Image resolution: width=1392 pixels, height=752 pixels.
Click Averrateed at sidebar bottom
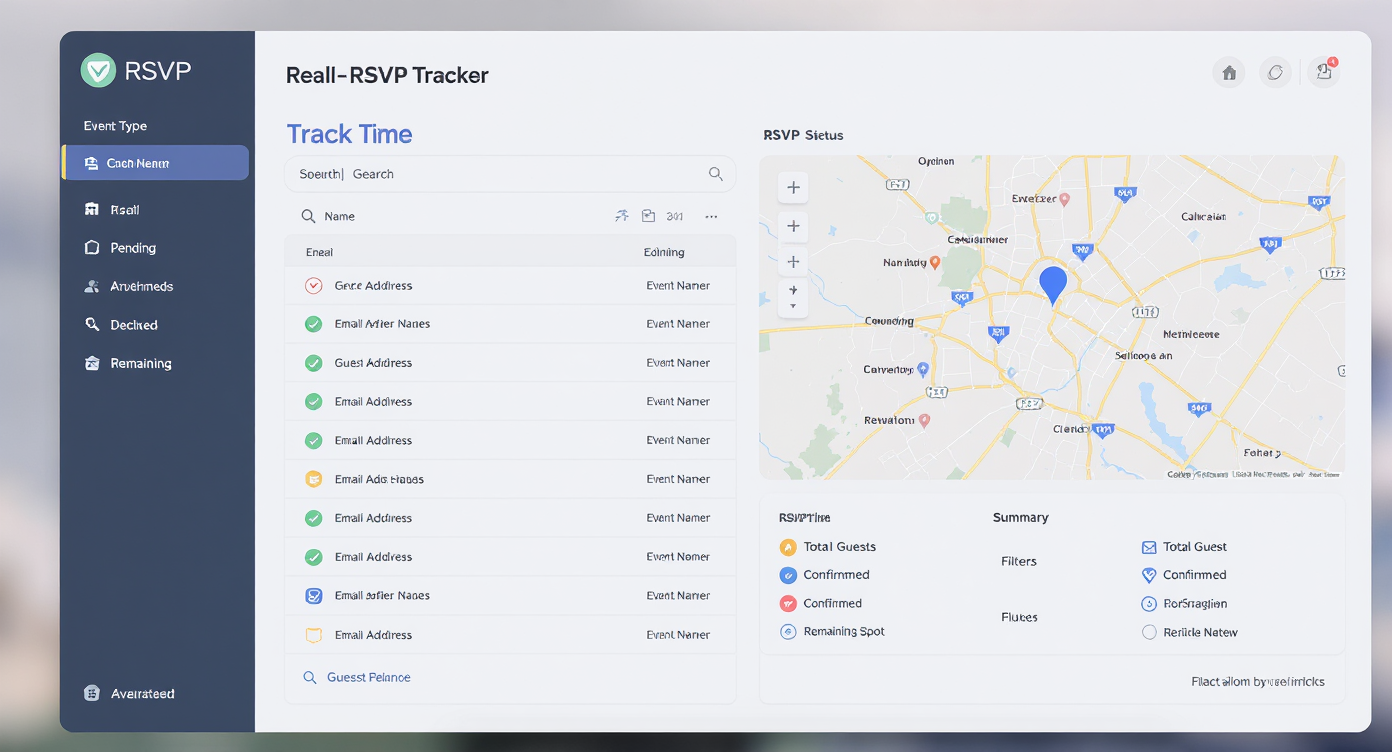pos(142,694)
